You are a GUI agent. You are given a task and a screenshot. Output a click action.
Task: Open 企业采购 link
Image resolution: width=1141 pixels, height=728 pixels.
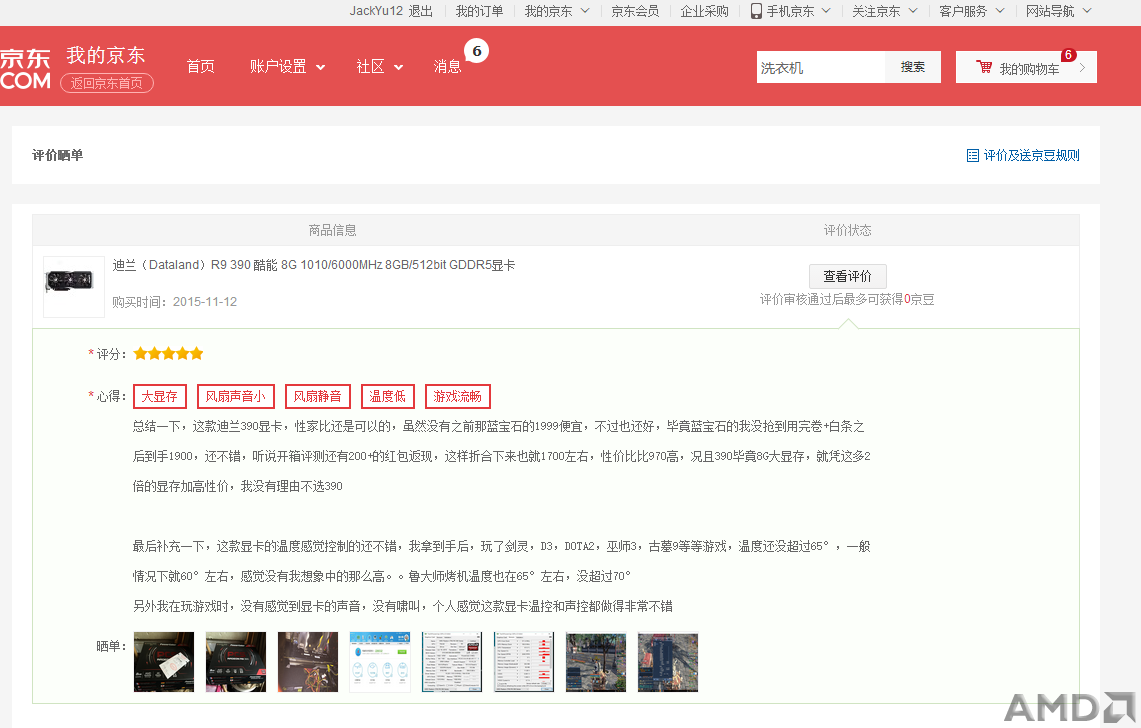(704, 11)
